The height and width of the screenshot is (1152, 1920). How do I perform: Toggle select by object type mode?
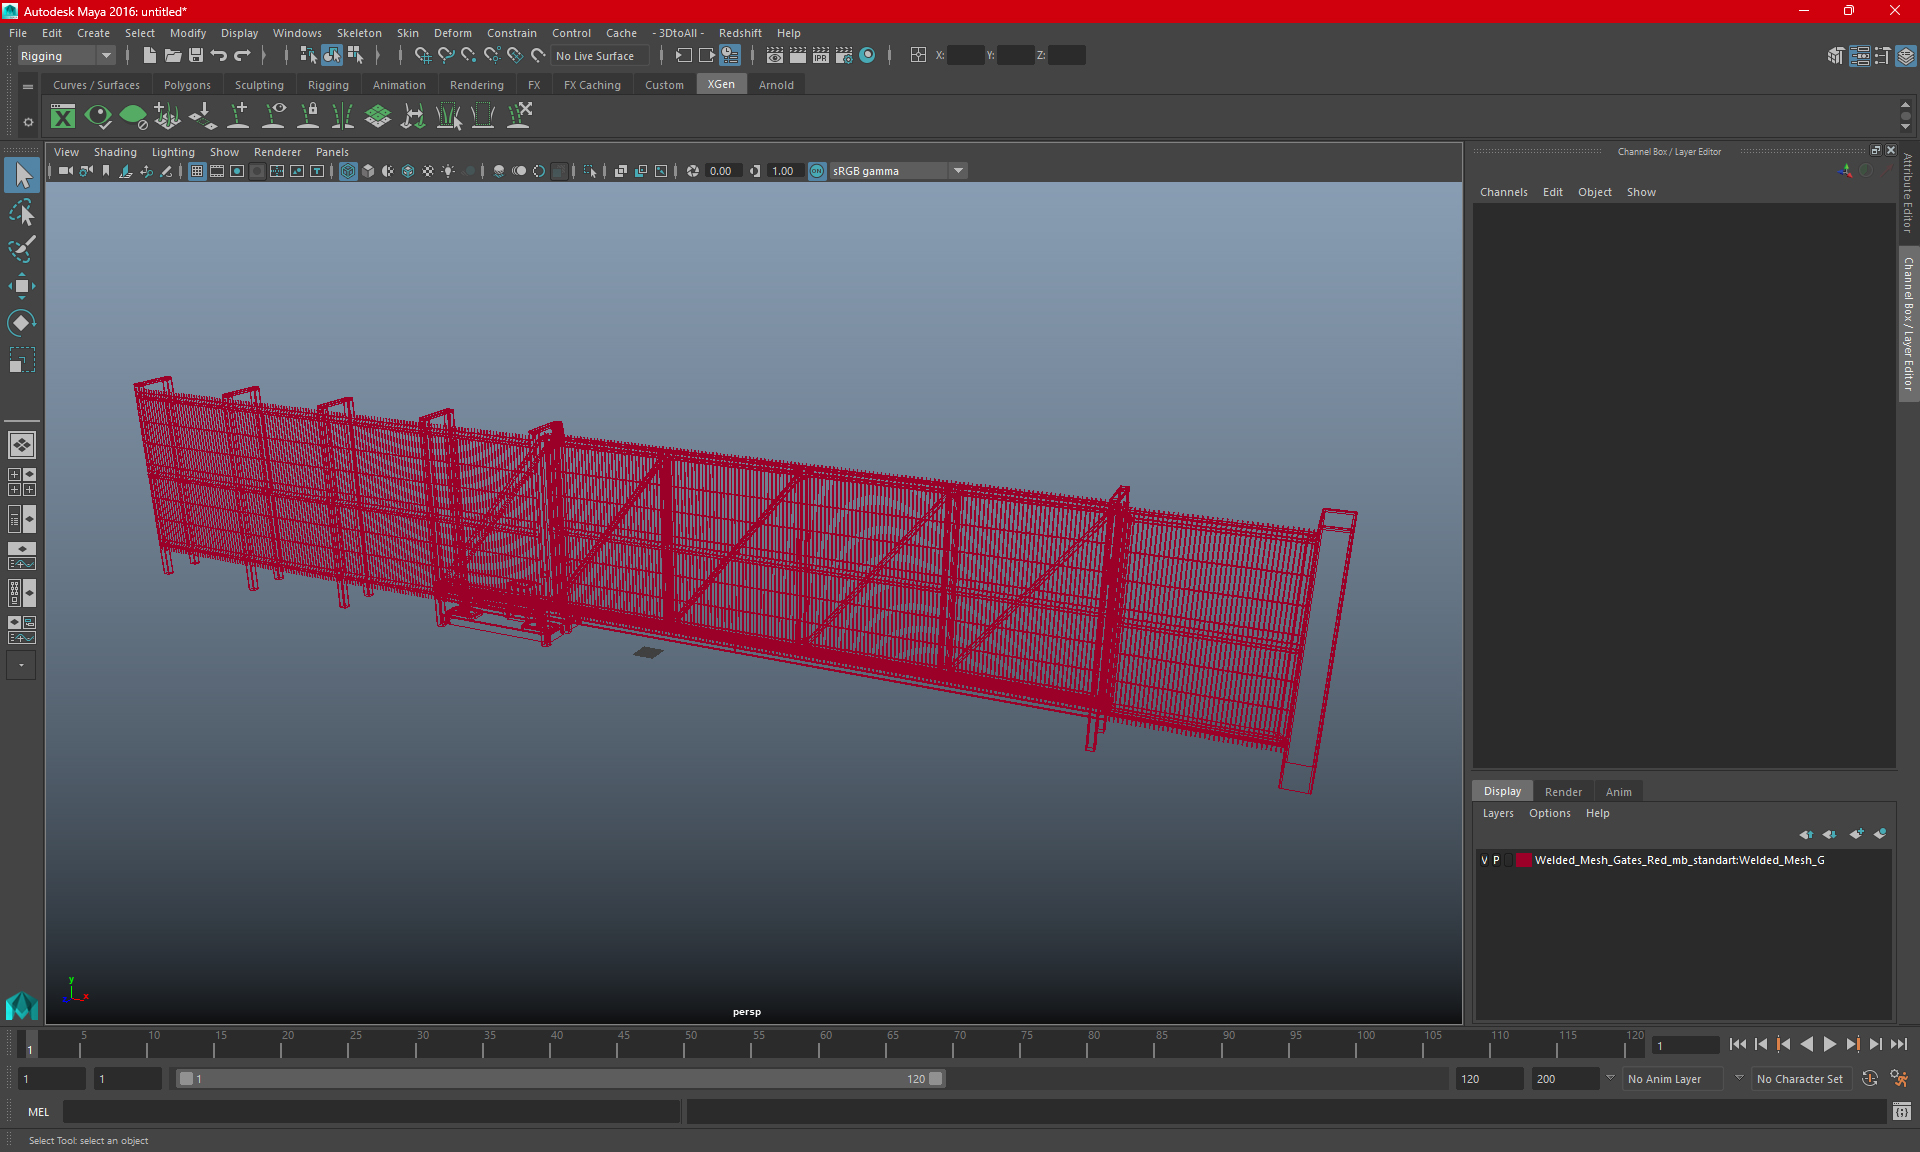(331, 56)
